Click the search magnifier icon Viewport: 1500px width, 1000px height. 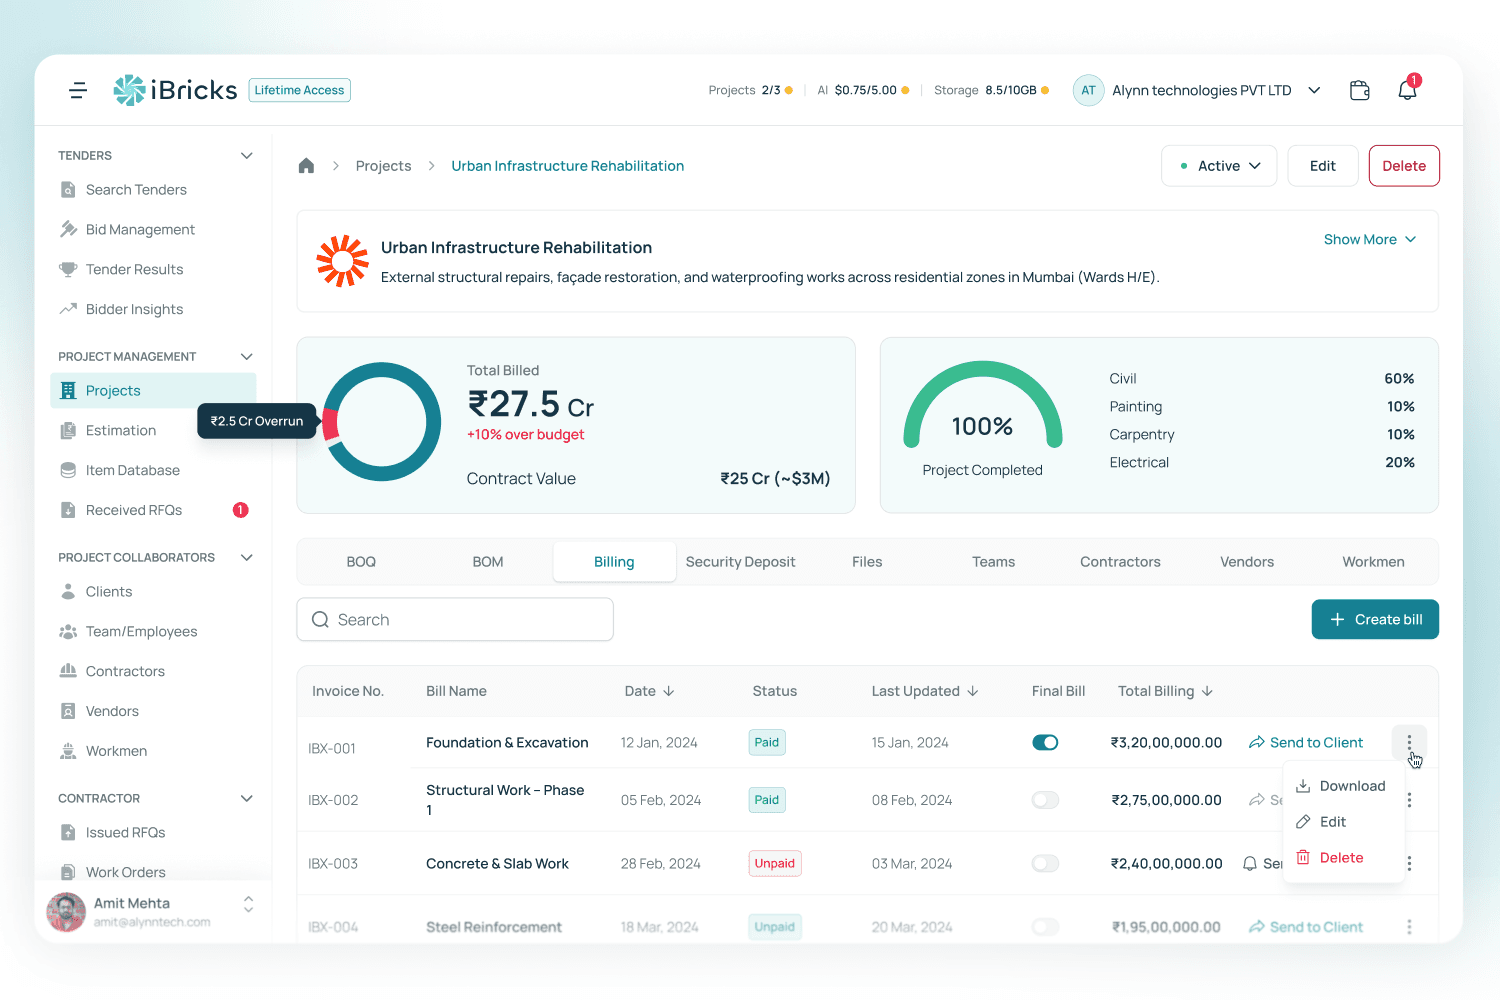[320, 620]
